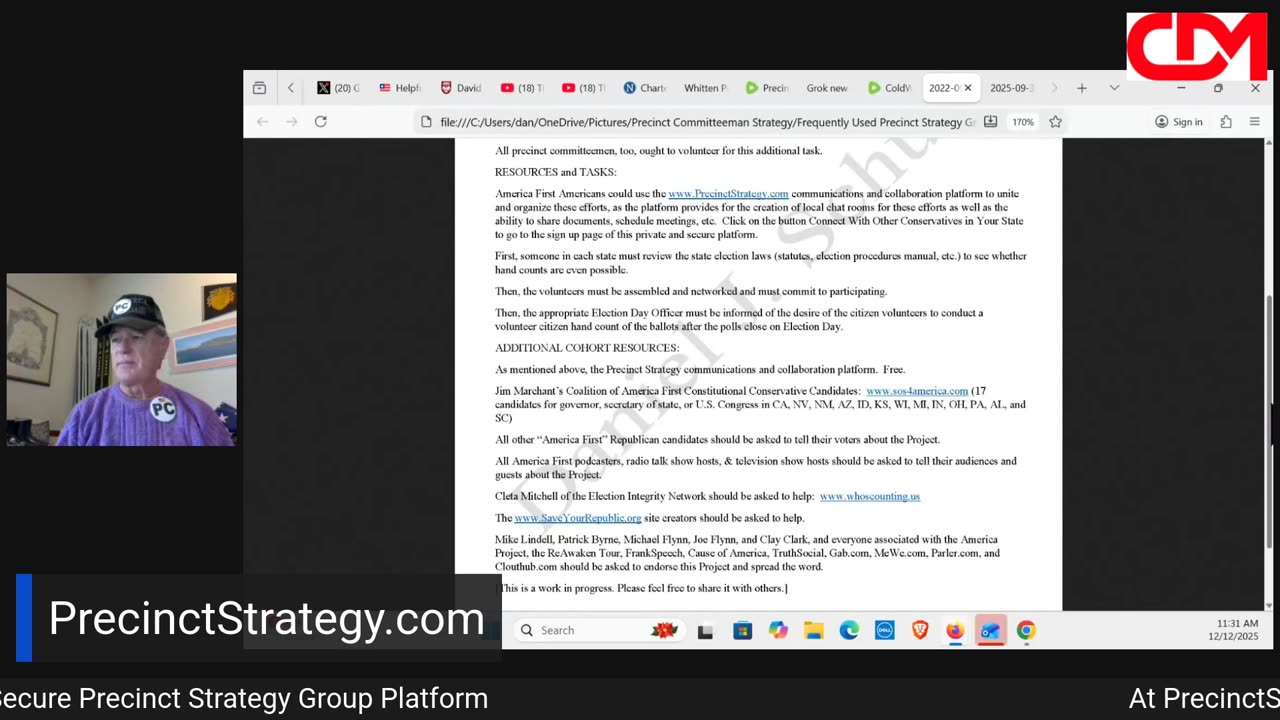Open the www.whoscounting.us link
Viewport: 1280px width, 720px height.
pos(870,496)
